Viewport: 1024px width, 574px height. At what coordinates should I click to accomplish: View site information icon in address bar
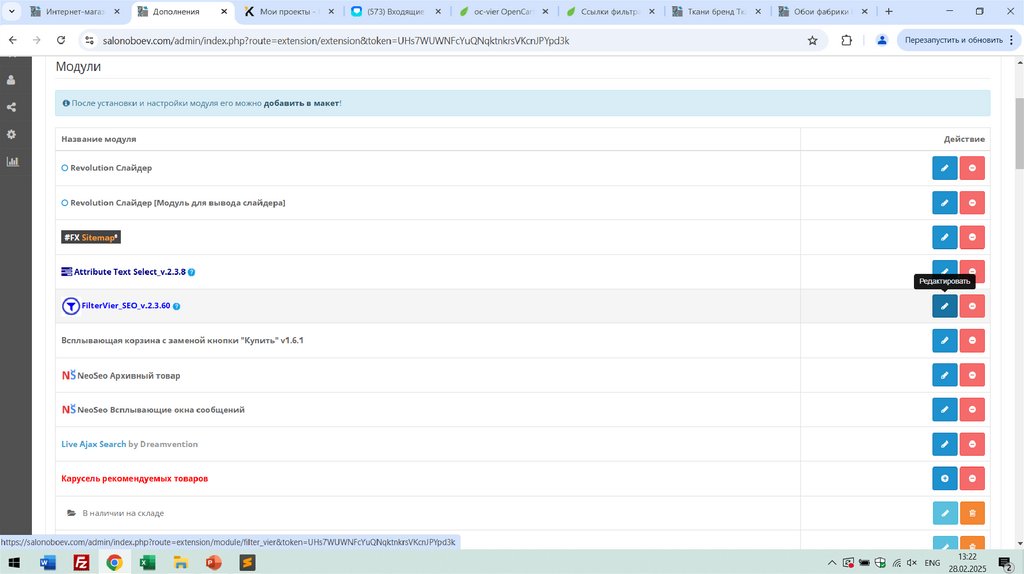pos(89,40)
